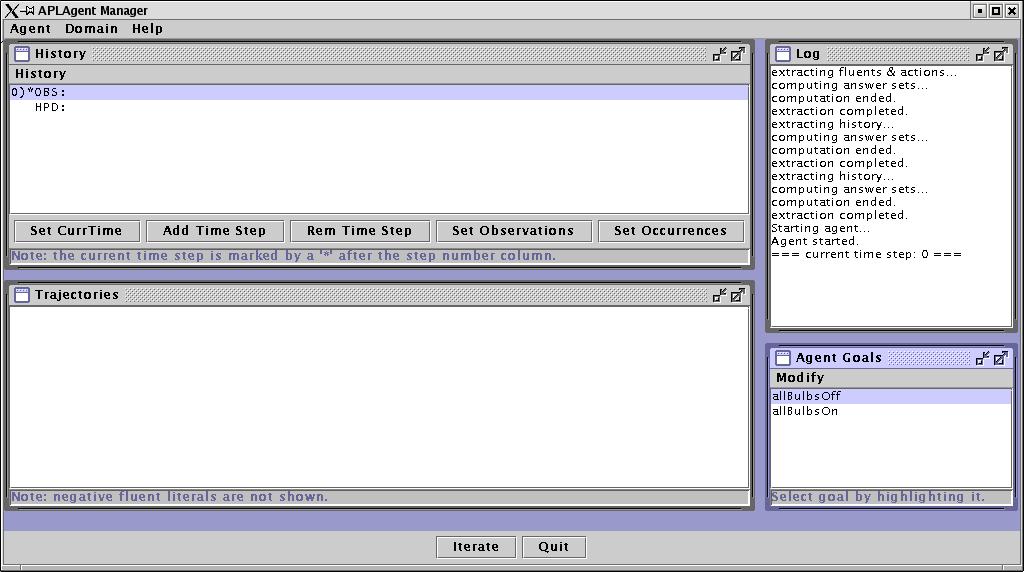Open the History panel's window icon menu
Screen dimensions: 1024x572
[x=22, y=54]
